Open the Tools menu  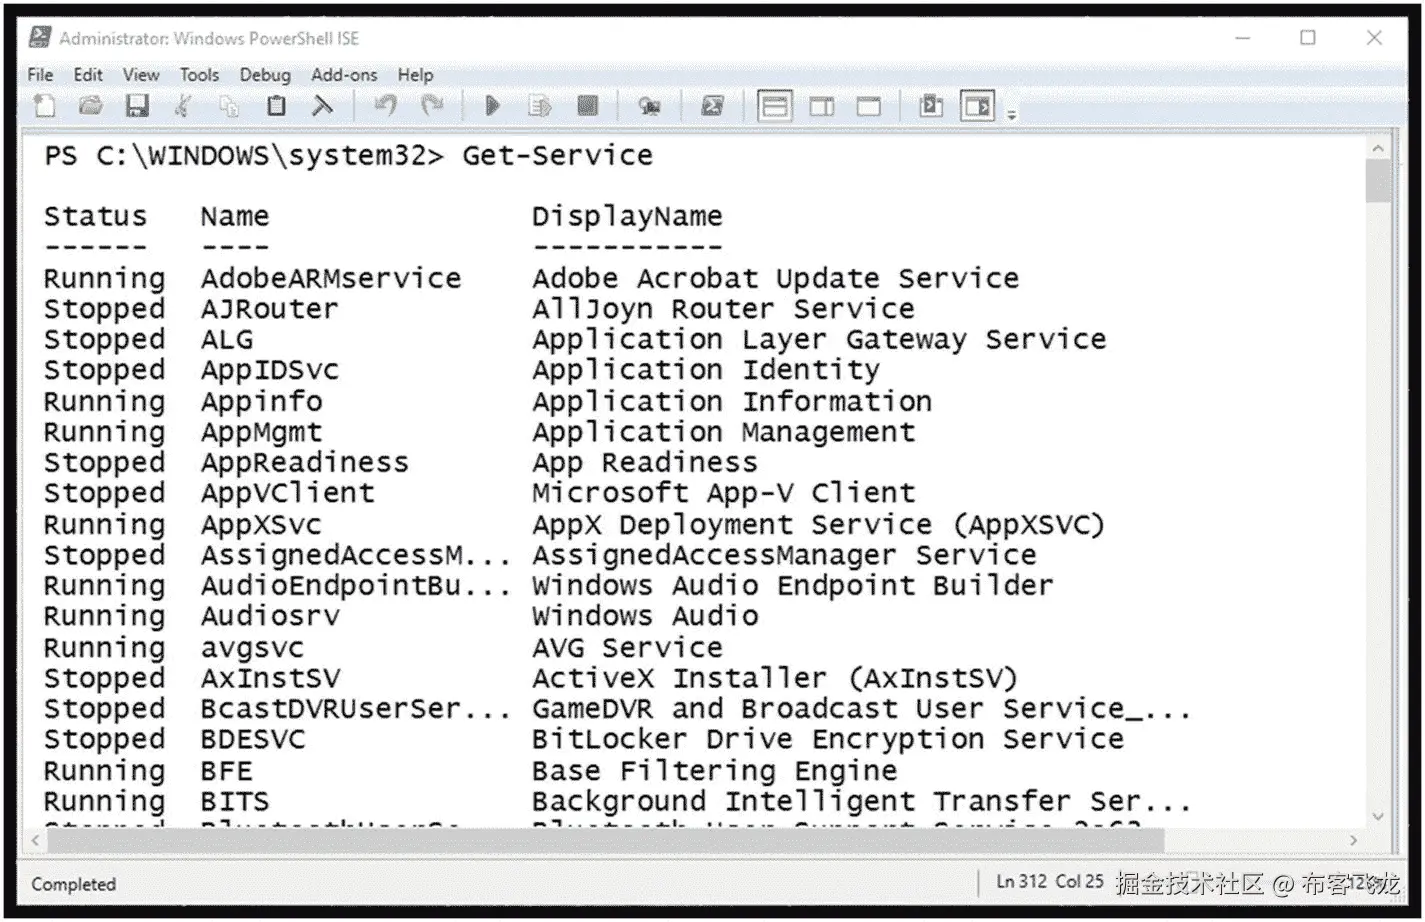199,75
